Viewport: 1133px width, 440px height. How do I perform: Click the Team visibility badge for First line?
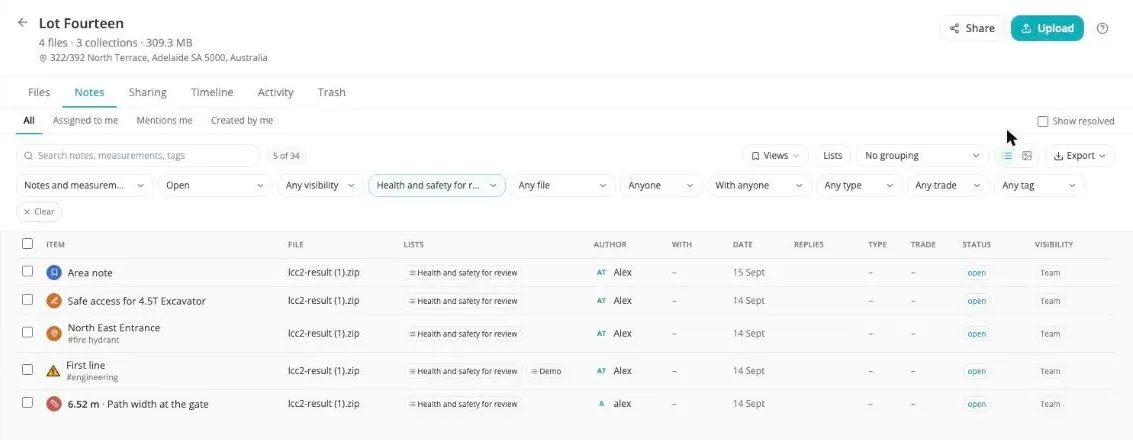tap(1049, 371)
